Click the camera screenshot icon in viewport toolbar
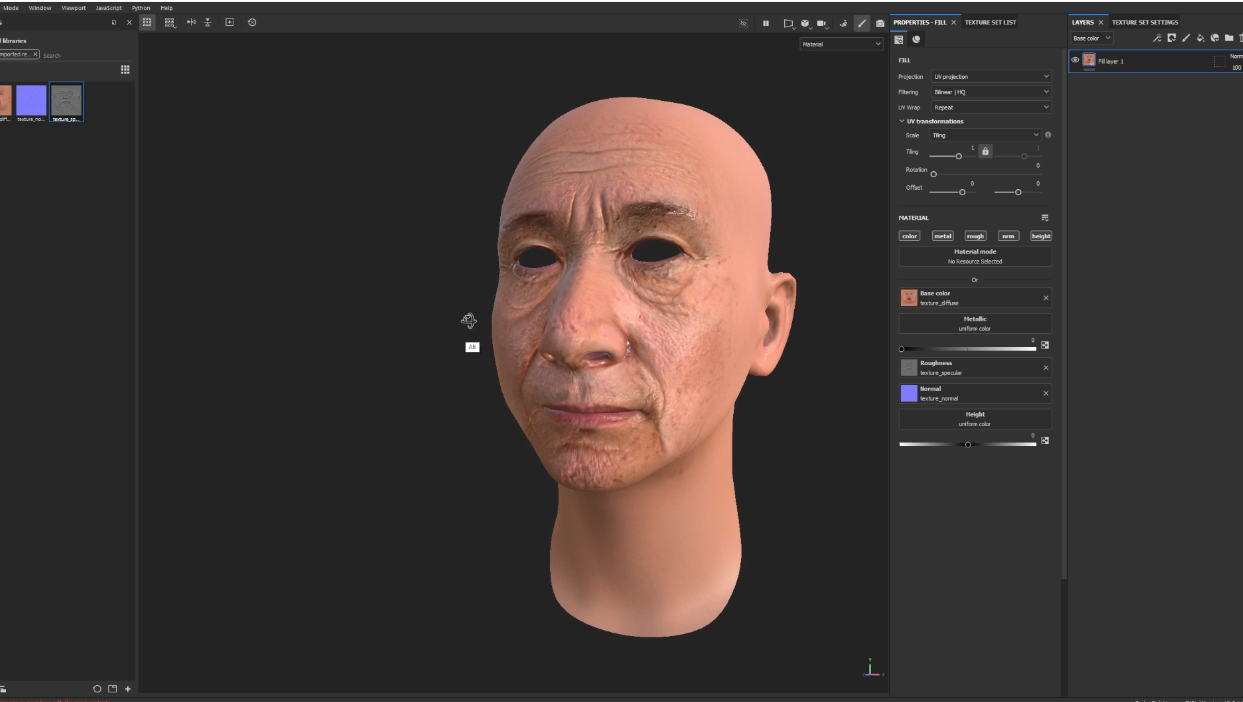 click(x=880, y=23)
